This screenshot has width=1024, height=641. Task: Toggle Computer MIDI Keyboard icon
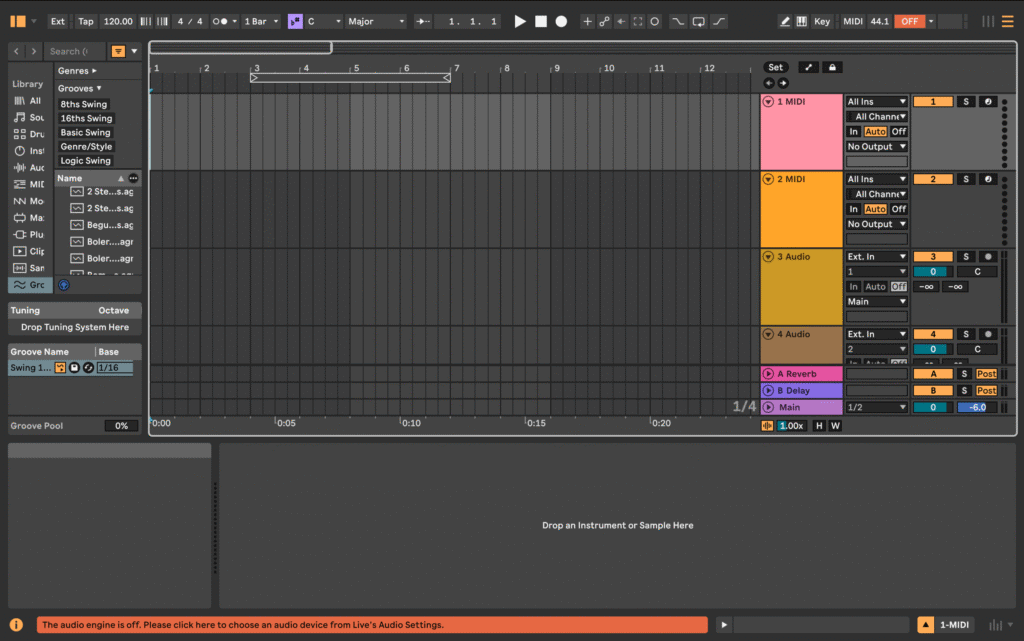(801, 22)
